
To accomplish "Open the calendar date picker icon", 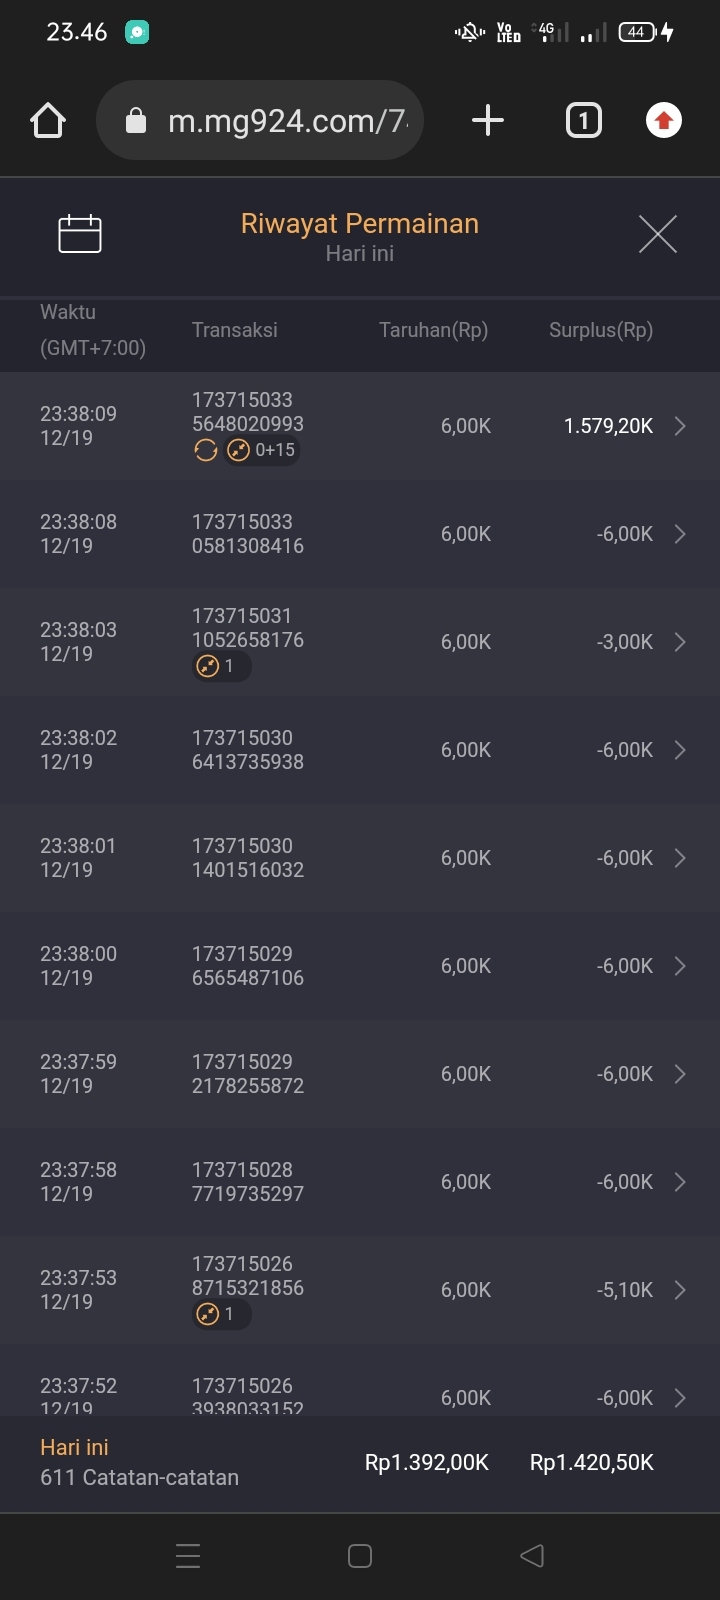I will tap(80, 234).
